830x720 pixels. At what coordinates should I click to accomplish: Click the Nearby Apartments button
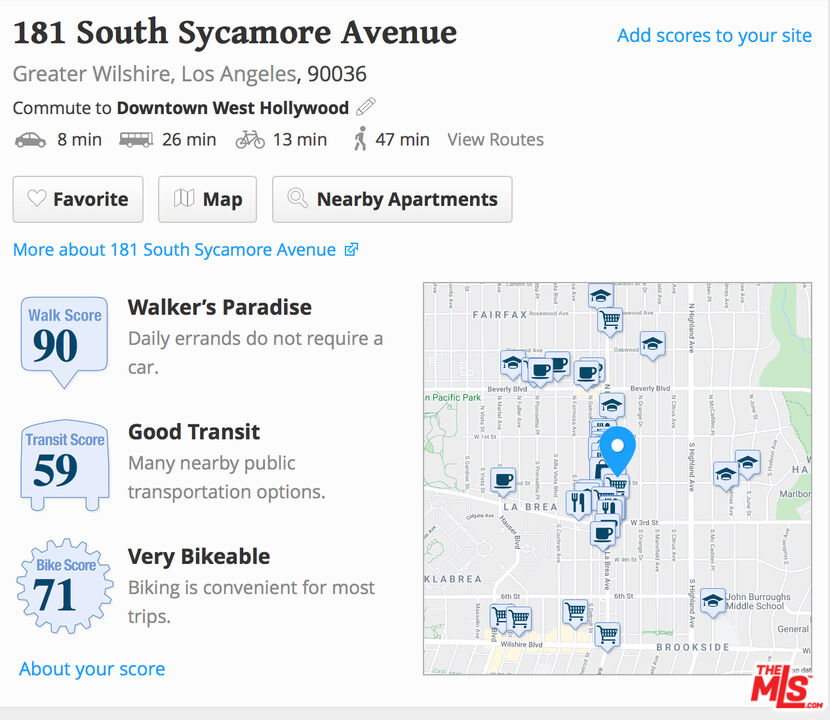click(x=392, y=199)
